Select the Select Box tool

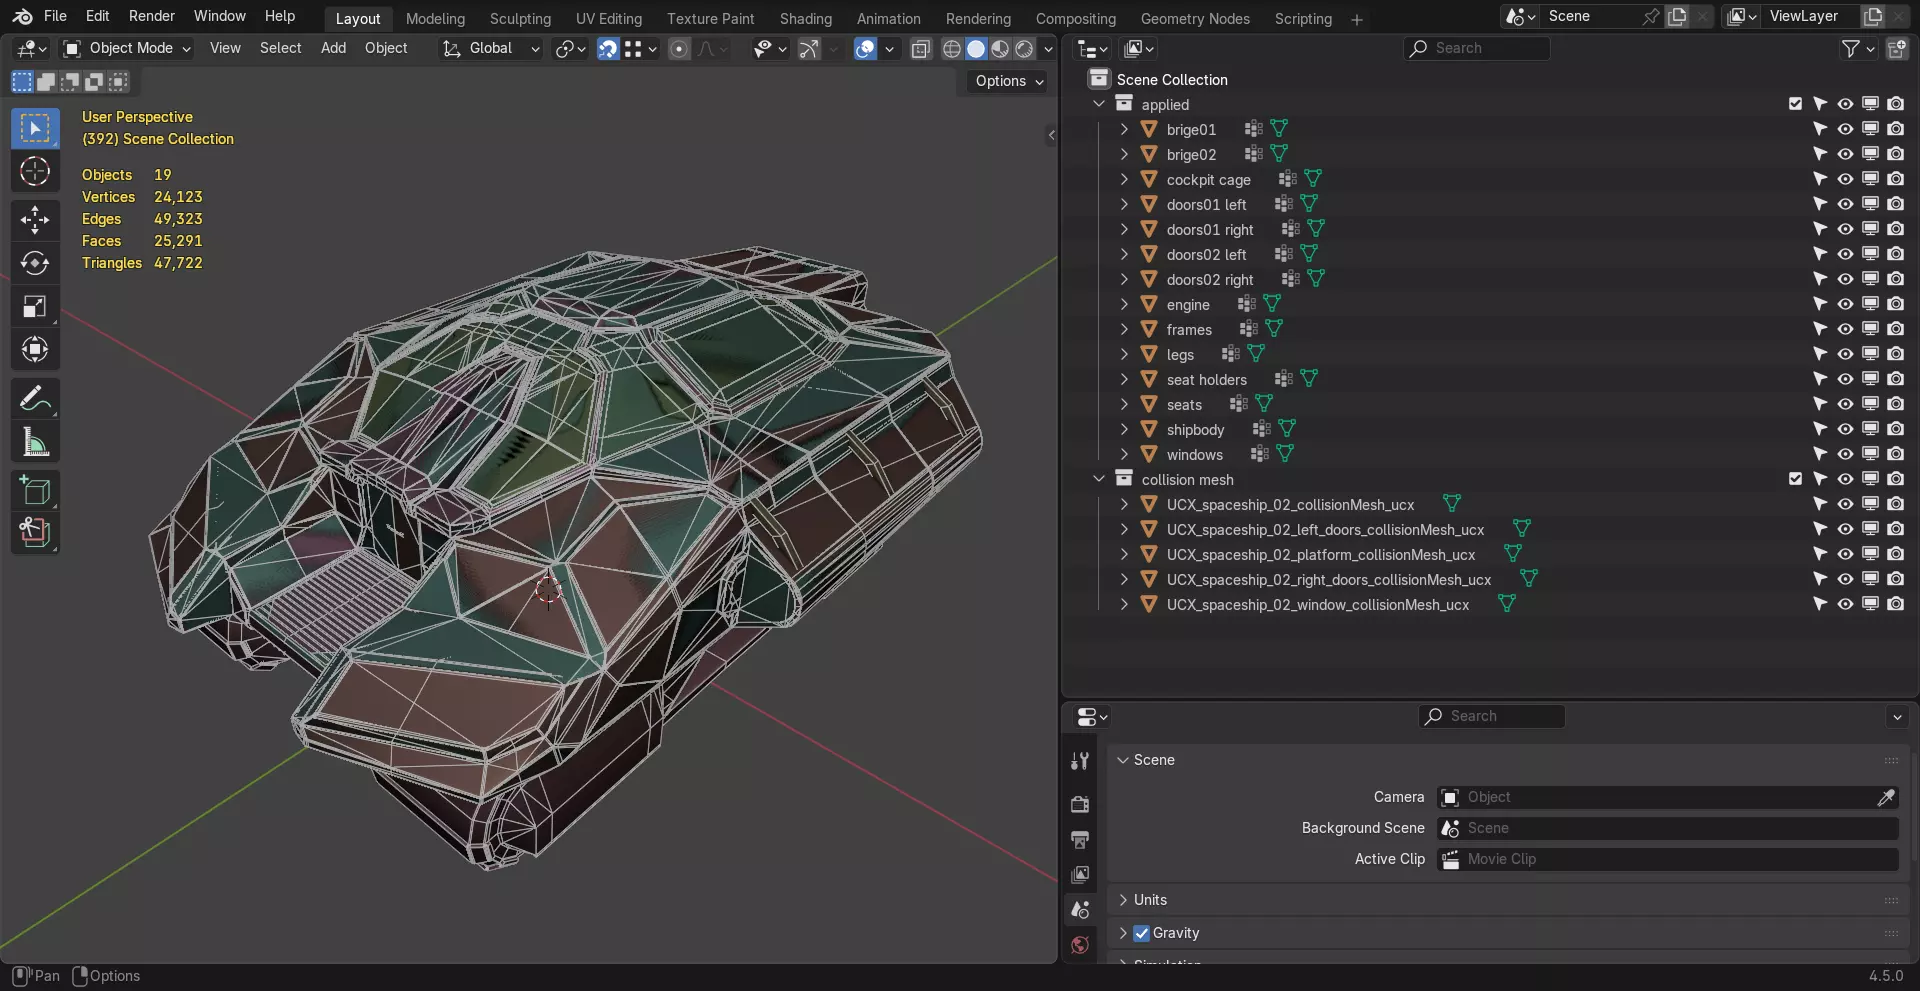click(35, 128)
